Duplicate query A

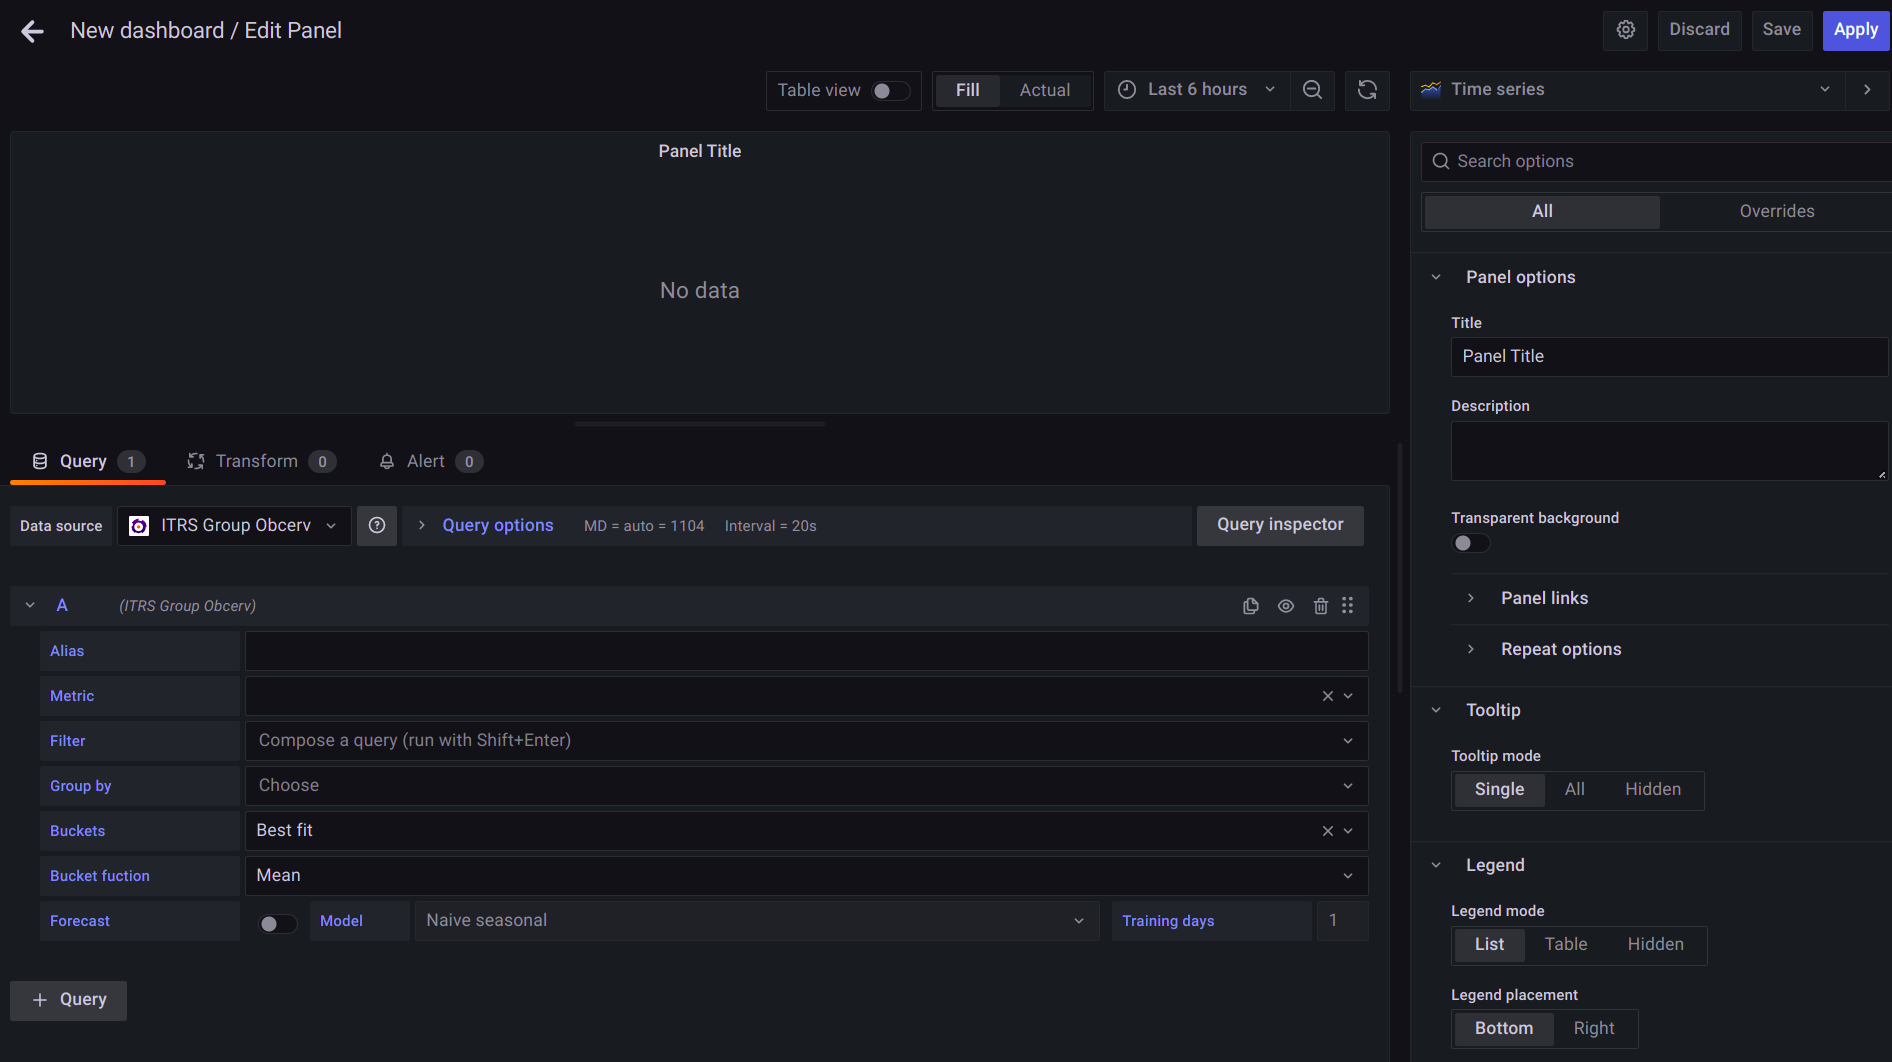point(1250,606)
